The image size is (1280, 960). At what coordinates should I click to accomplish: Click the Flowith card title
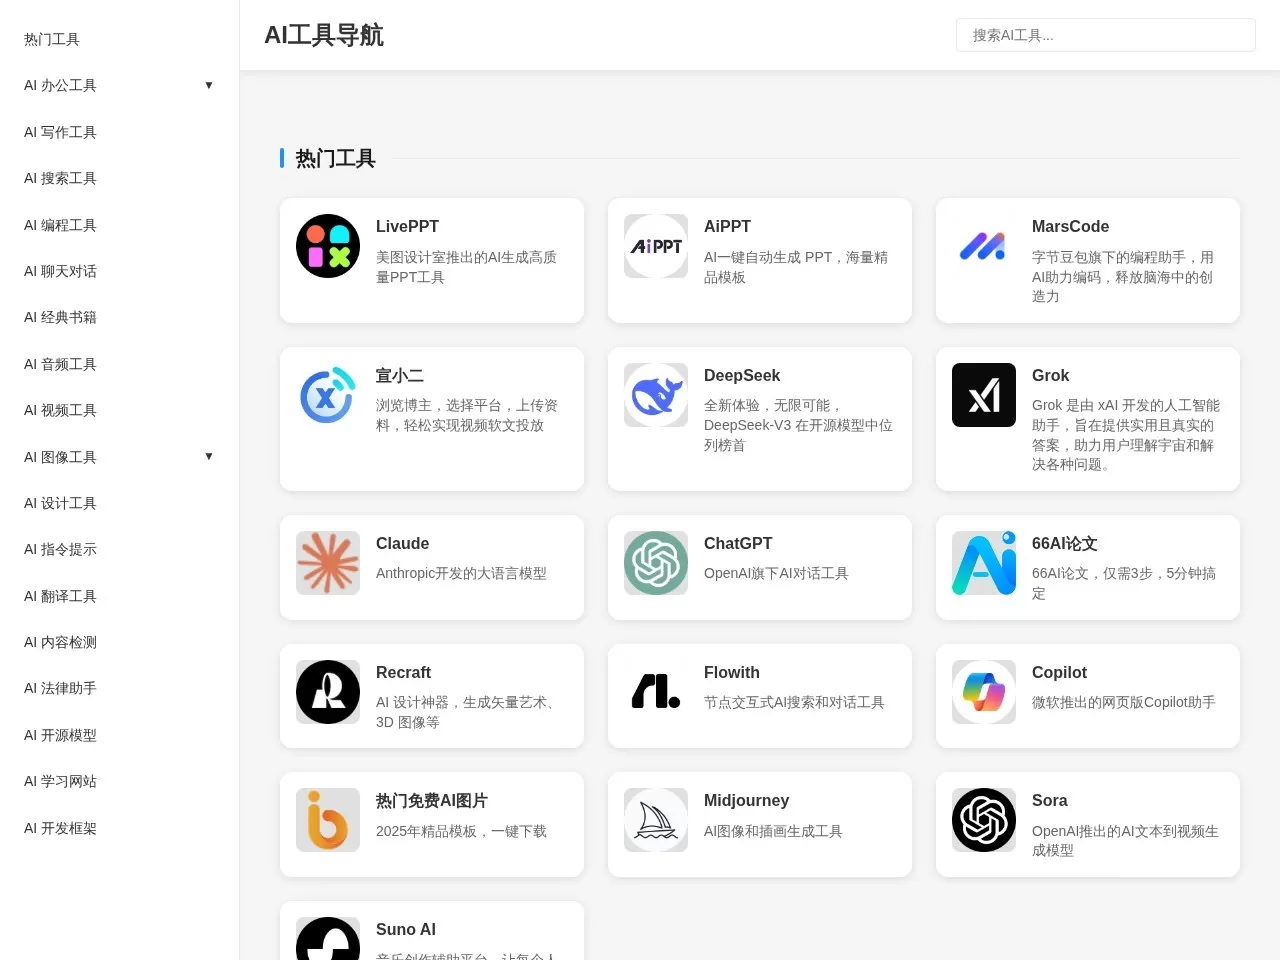click(732, 673)
